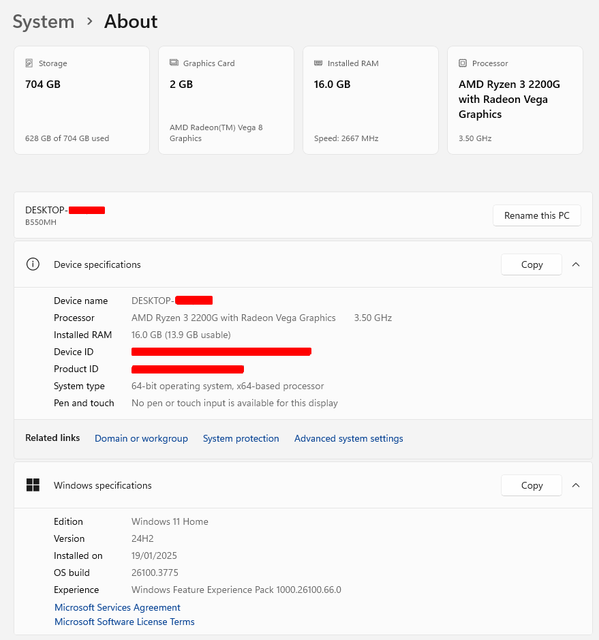The width and height of the screenshot is (599, 640).
Task: Click 'AMD Radeon(TM) Vega 8 Graphics' text
Action: tap(216, 133)
